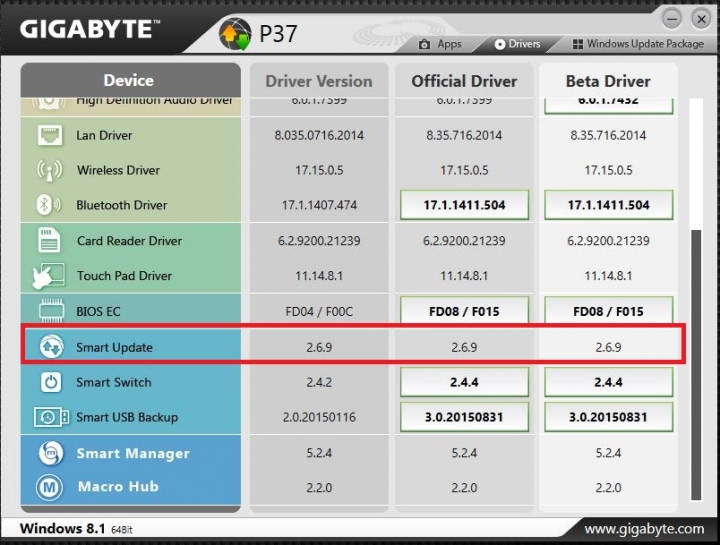Install beta BIOS EC FD08 / F015
720x545 pixels.
[x=608, y=311]
